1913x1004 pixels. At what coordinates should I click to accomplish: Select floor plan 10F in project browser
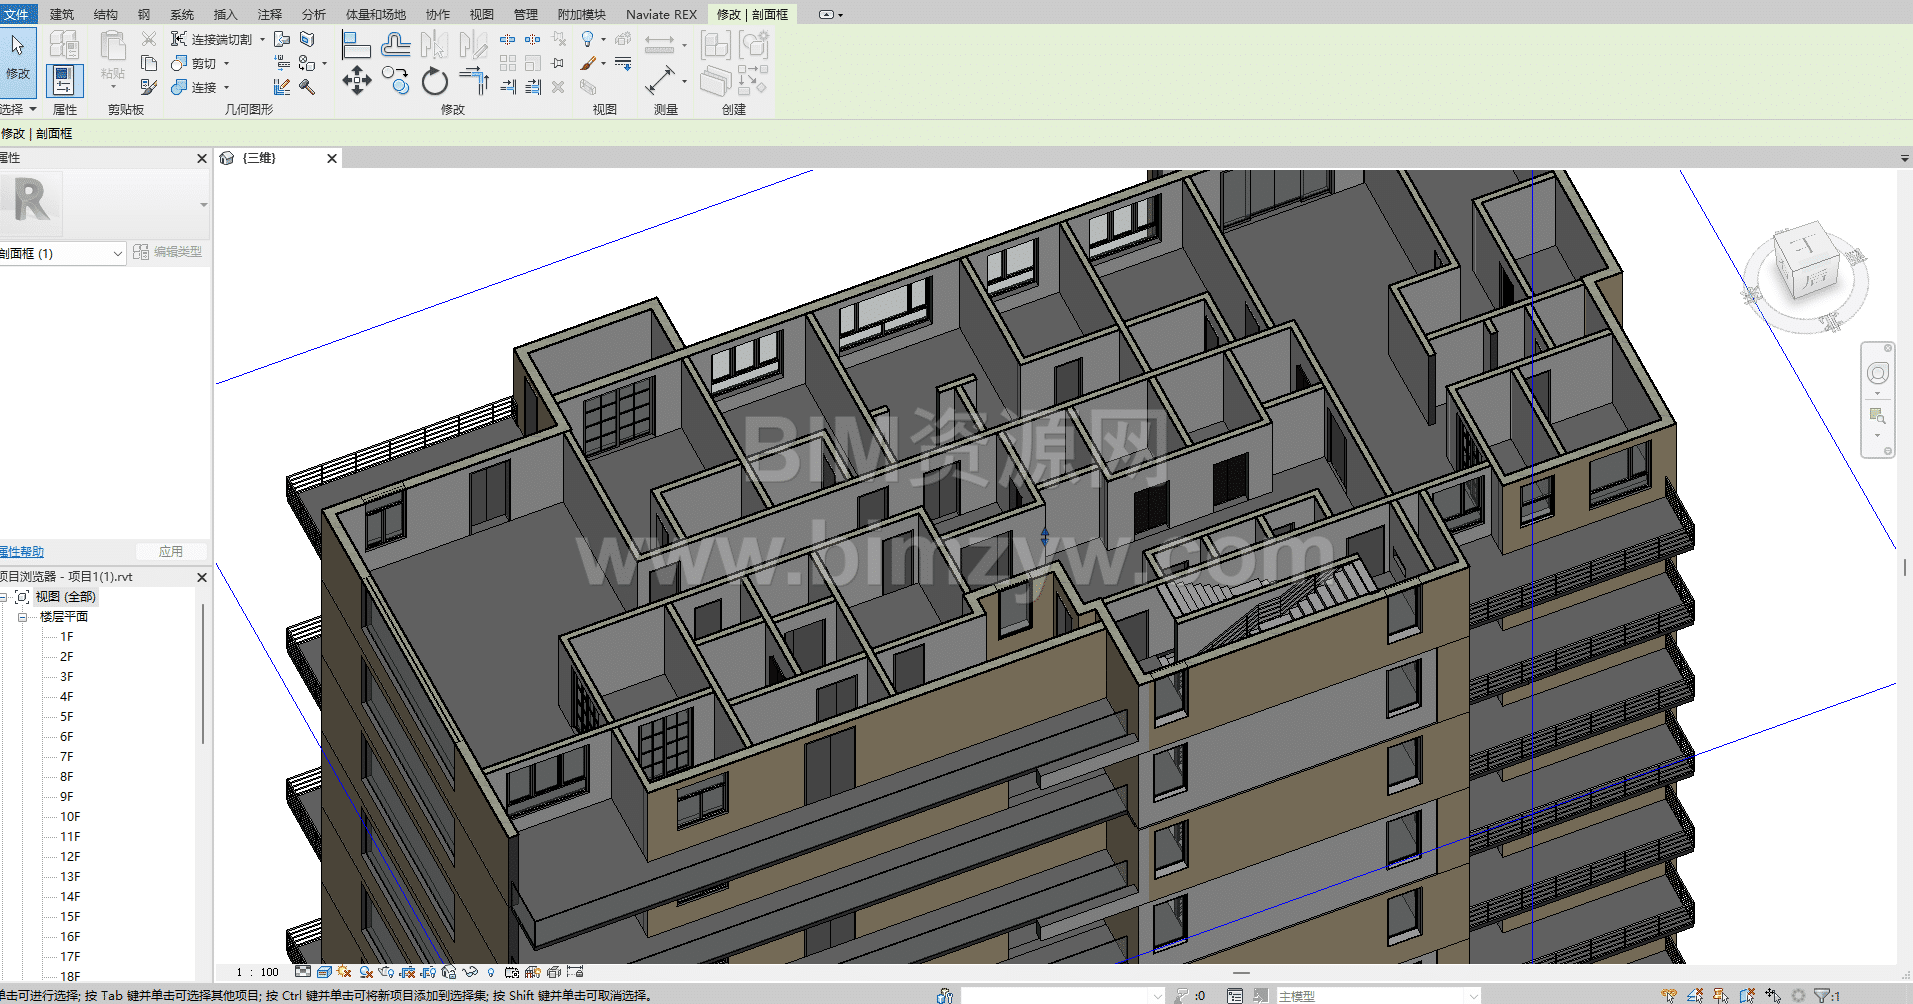(70, 817)
